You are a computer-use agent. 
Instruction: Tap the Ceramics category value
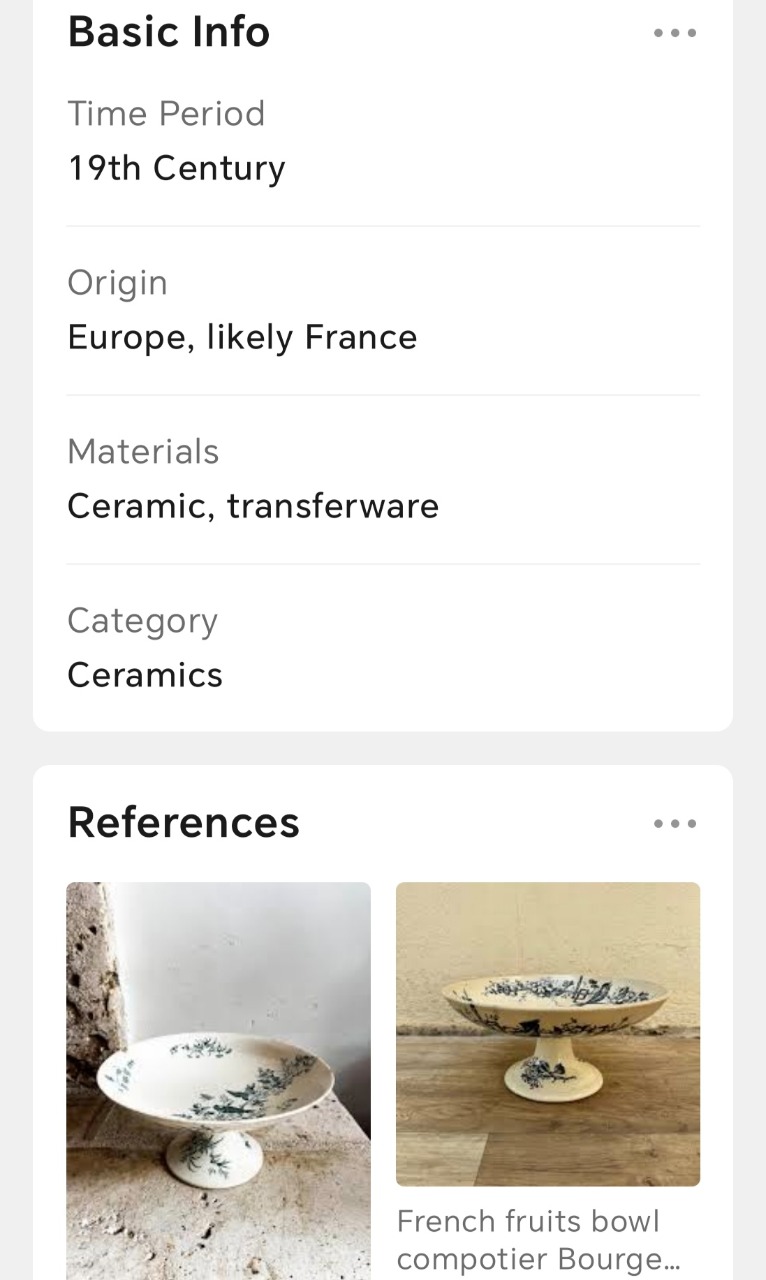click(x=145, y=675)
